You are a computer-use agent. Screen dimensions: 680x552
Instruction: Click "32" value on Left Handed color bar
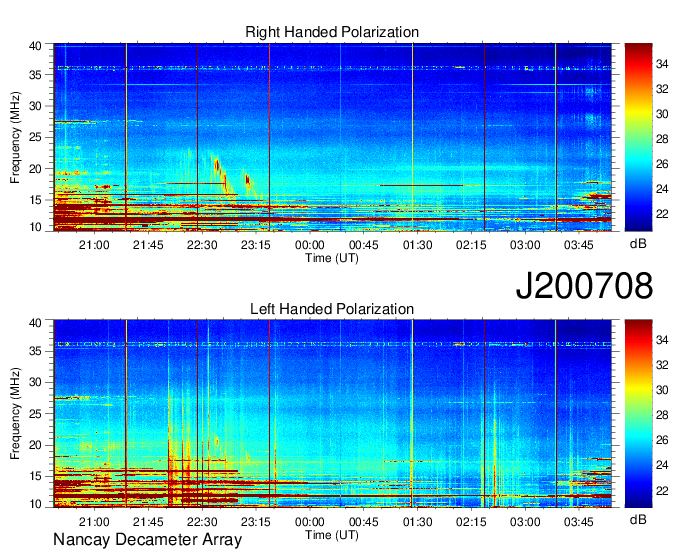pyautogui.click(x=662, y=365)
